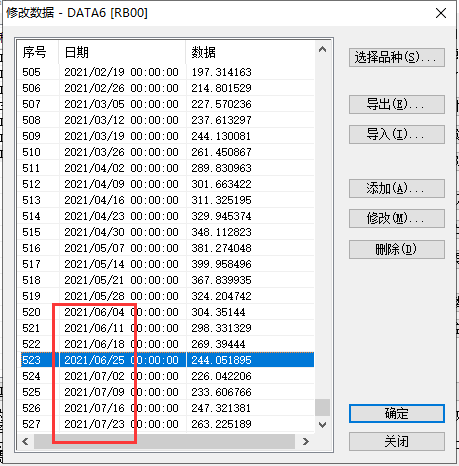Screen dimensions: 459x466
Task: Click the horizontal scrollbar thumb
Action: (x=164, y=442)
